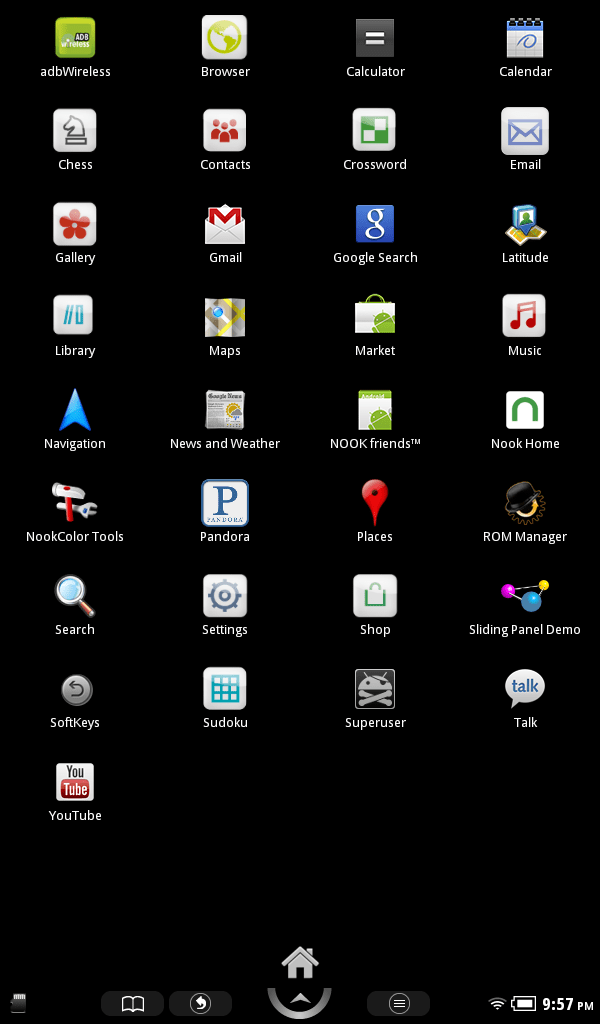This screenshot has height=1024, width=600.
Task: Tap the back button in status bar
Action: 200,1003
